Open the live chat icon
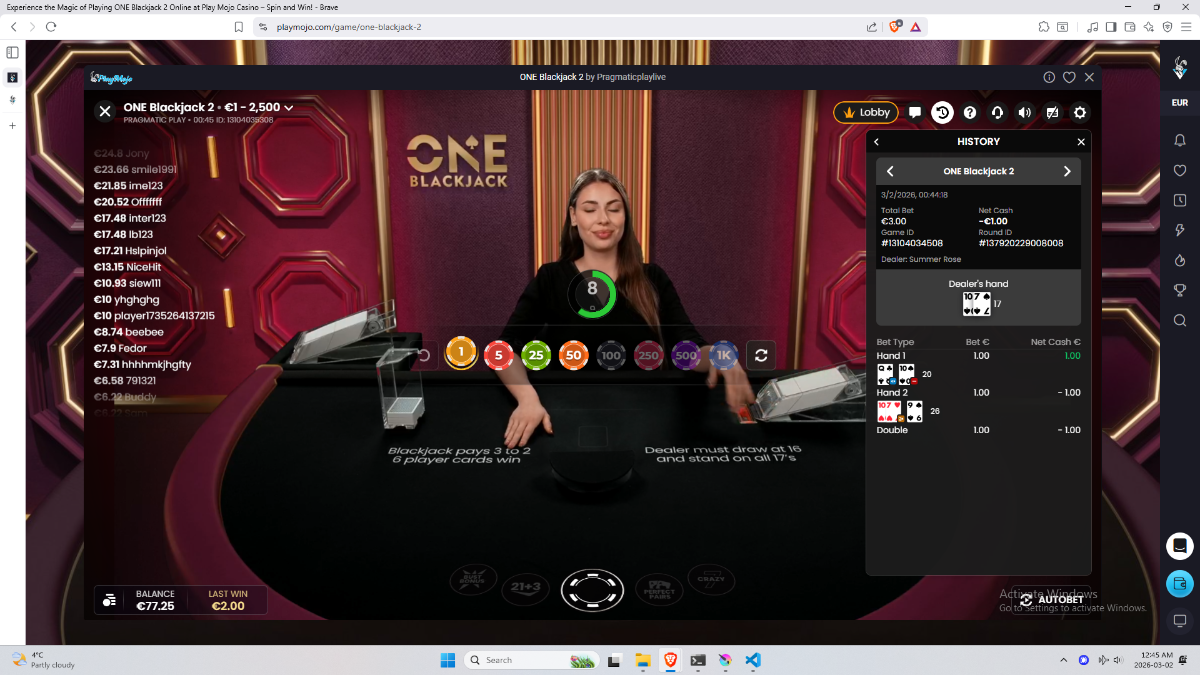This screenshot has height=675, width=1200. (915, 113)
